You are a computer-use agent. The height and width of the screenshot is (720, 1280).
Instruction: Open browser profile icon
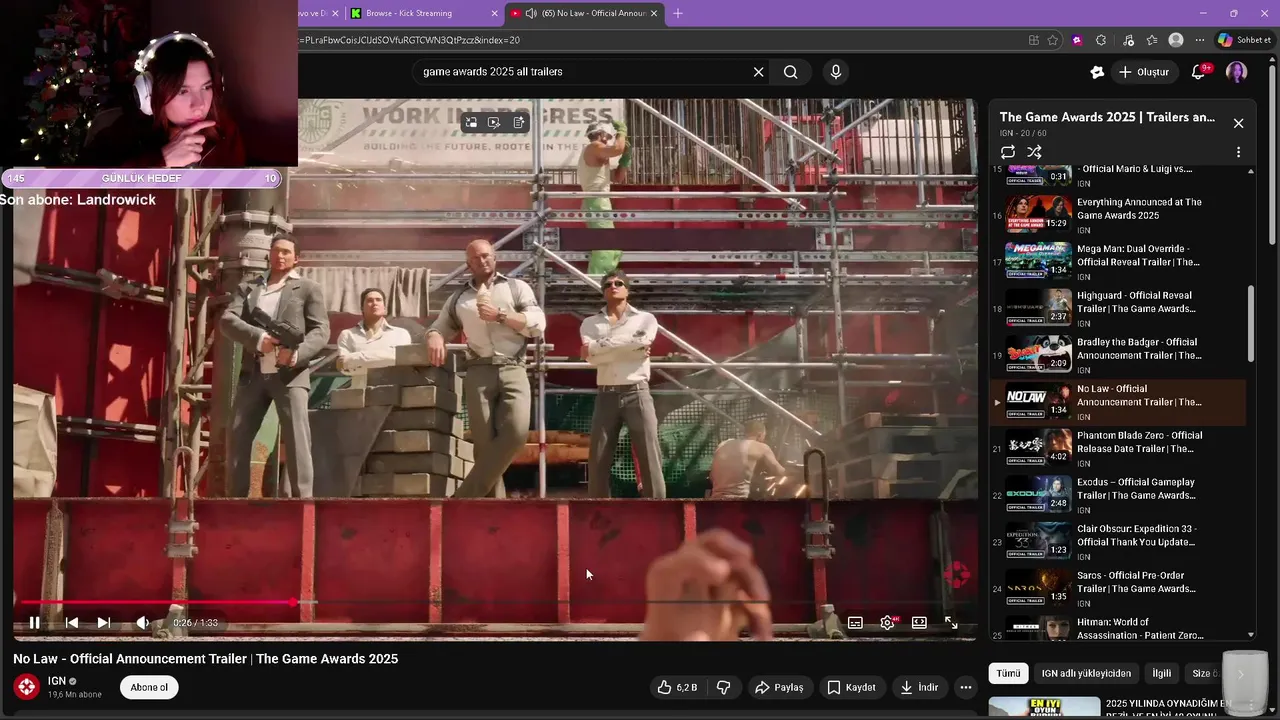click(x=1176, y=40)
